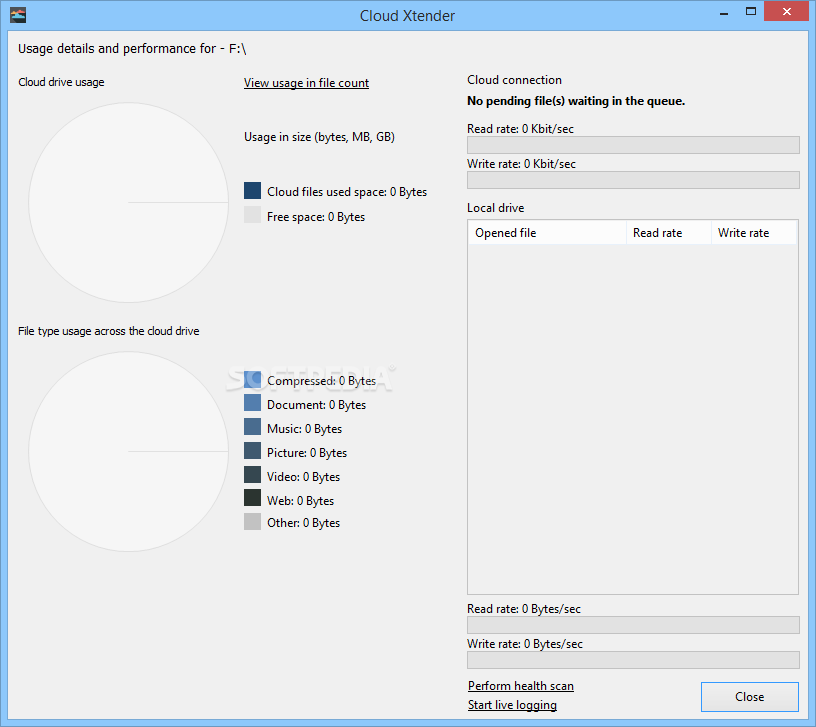The width and height of the screenshot is (816, 727).
Task: Click 'Compressed: 0 Bytes' label
Action: pos(321,381)
